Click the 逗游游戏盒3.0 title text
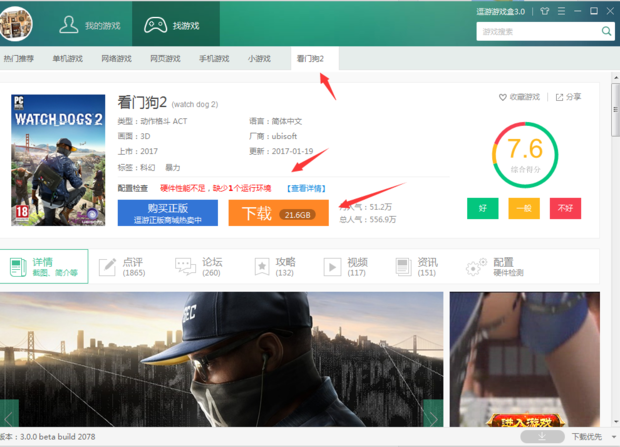 click(x=501, y=11)
